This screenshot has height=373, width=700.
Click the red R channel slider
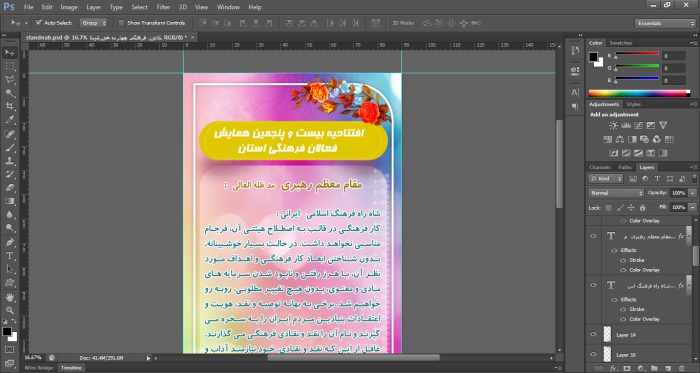(x=637, y=54)
